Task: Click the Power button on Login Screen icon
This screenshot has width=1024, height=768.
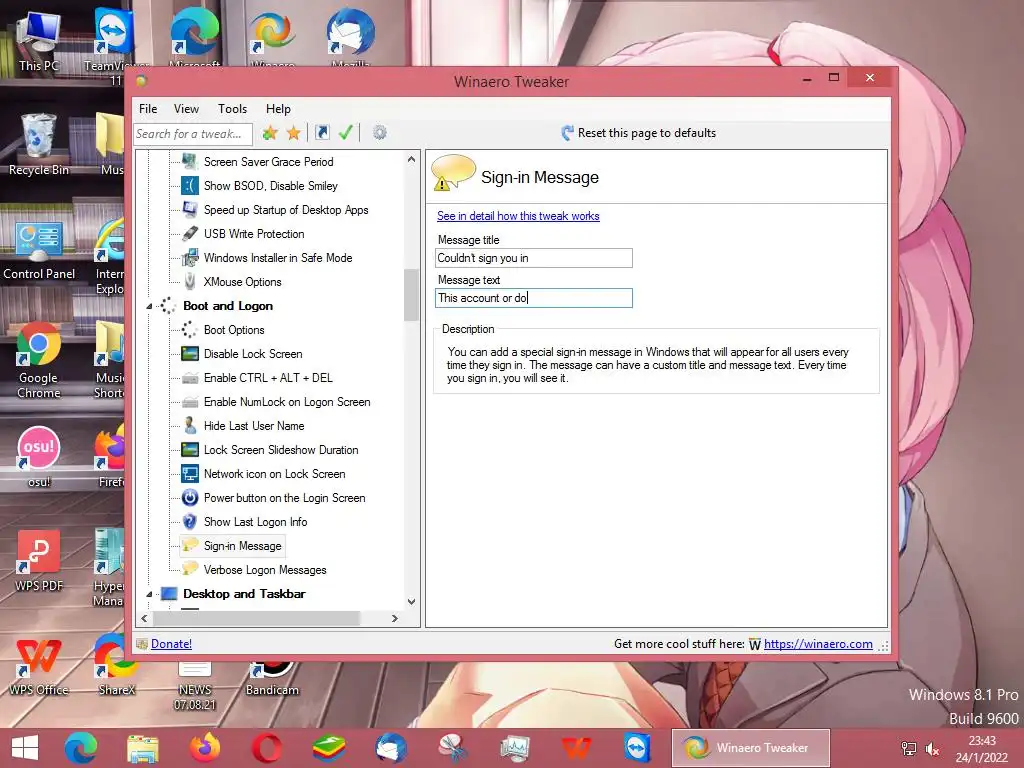Action: [x=190, y=498]
